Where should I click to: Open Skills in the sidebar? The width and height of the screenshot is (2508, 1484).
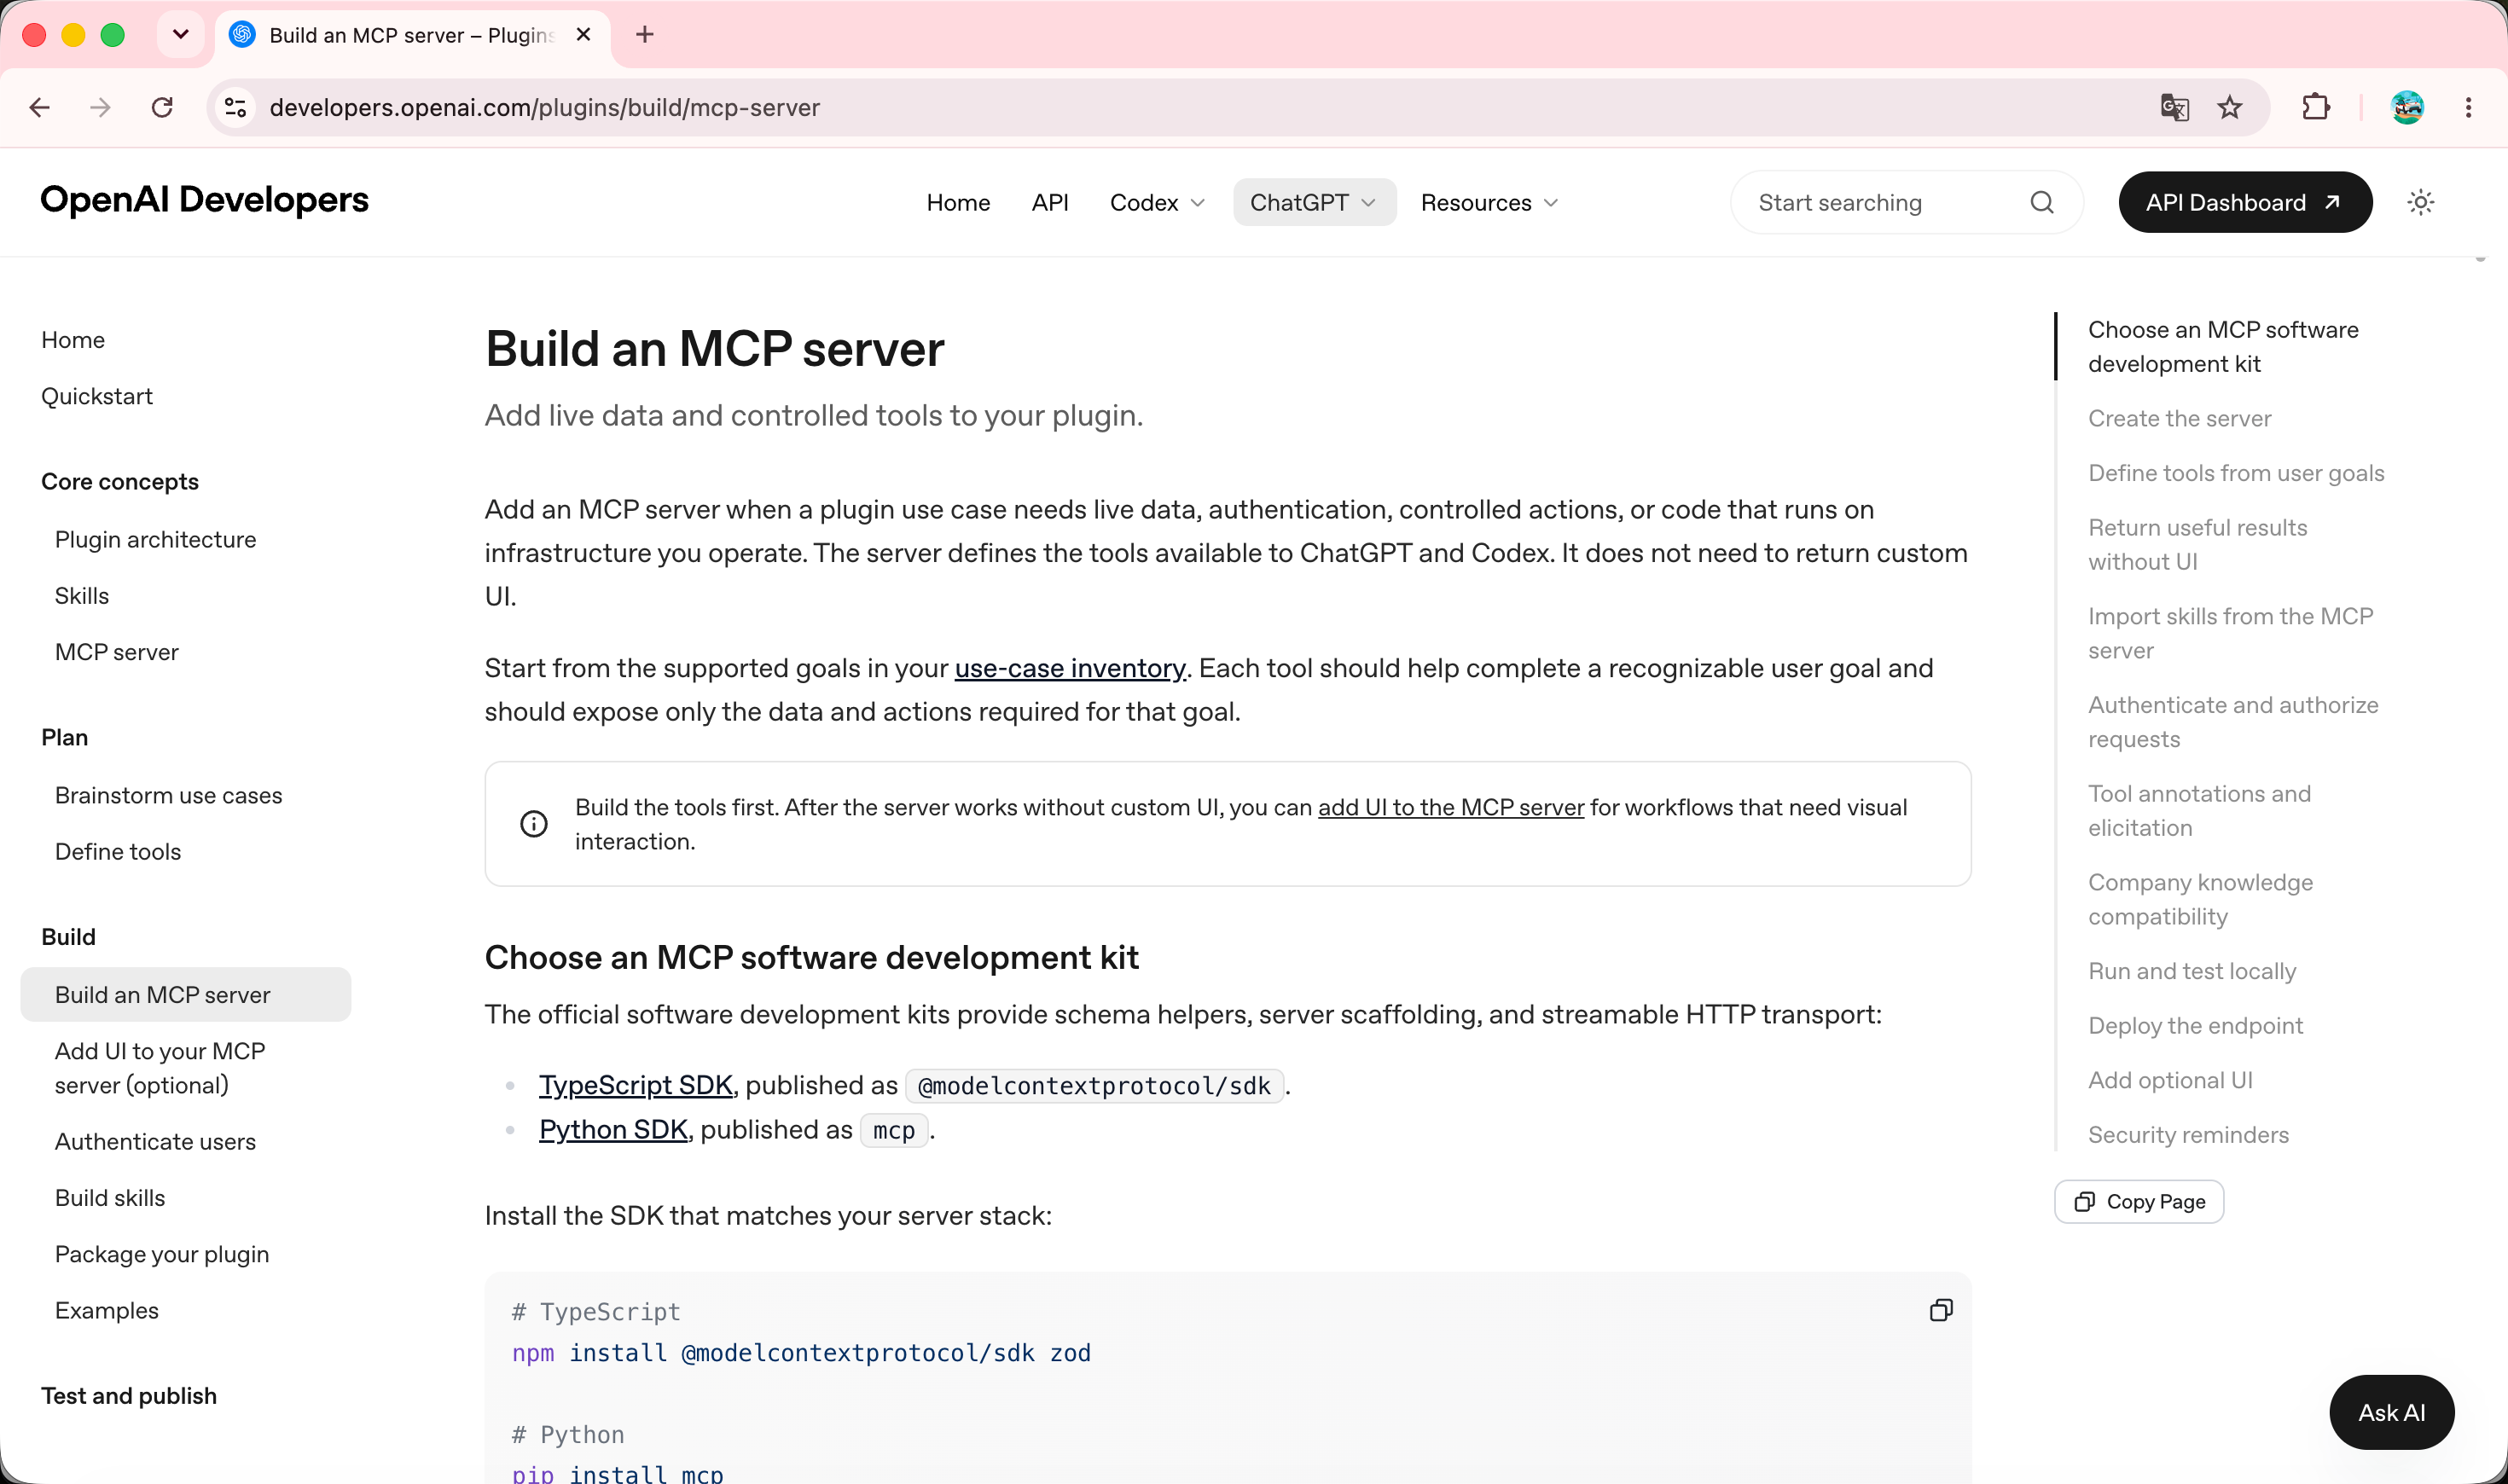(82, 595)
